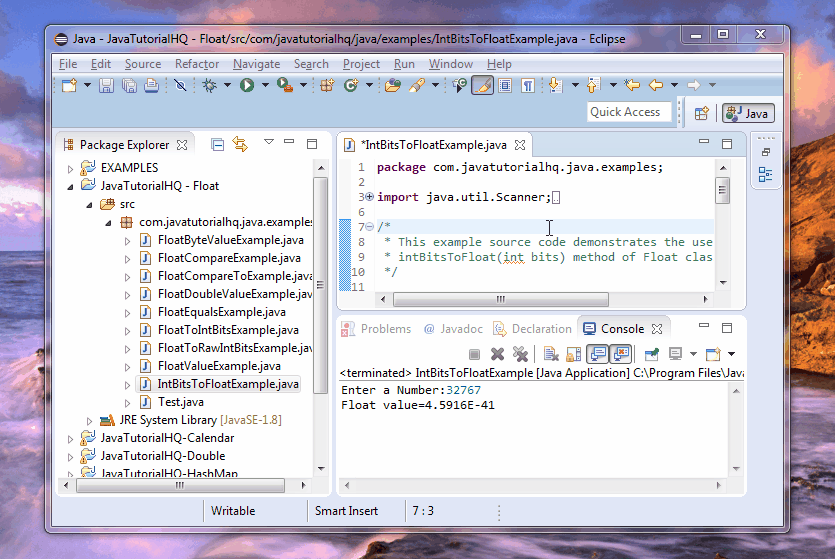Click Collapse All in Package Explorer
Screen dimensions: 835x559
point(217,144)
